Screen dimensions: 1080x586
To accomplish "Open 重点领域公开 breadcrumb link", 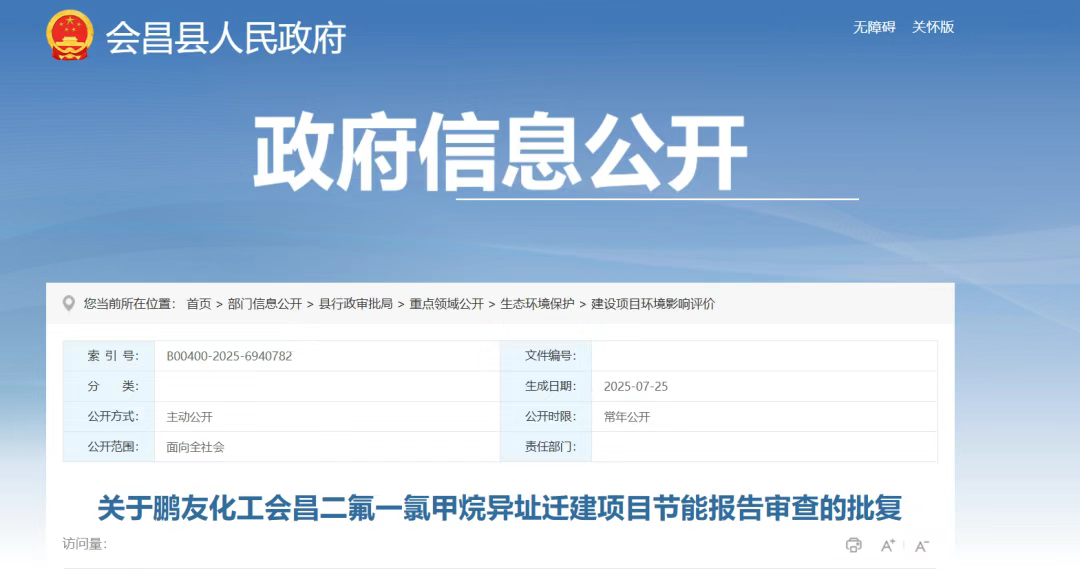I will point(446,304).
